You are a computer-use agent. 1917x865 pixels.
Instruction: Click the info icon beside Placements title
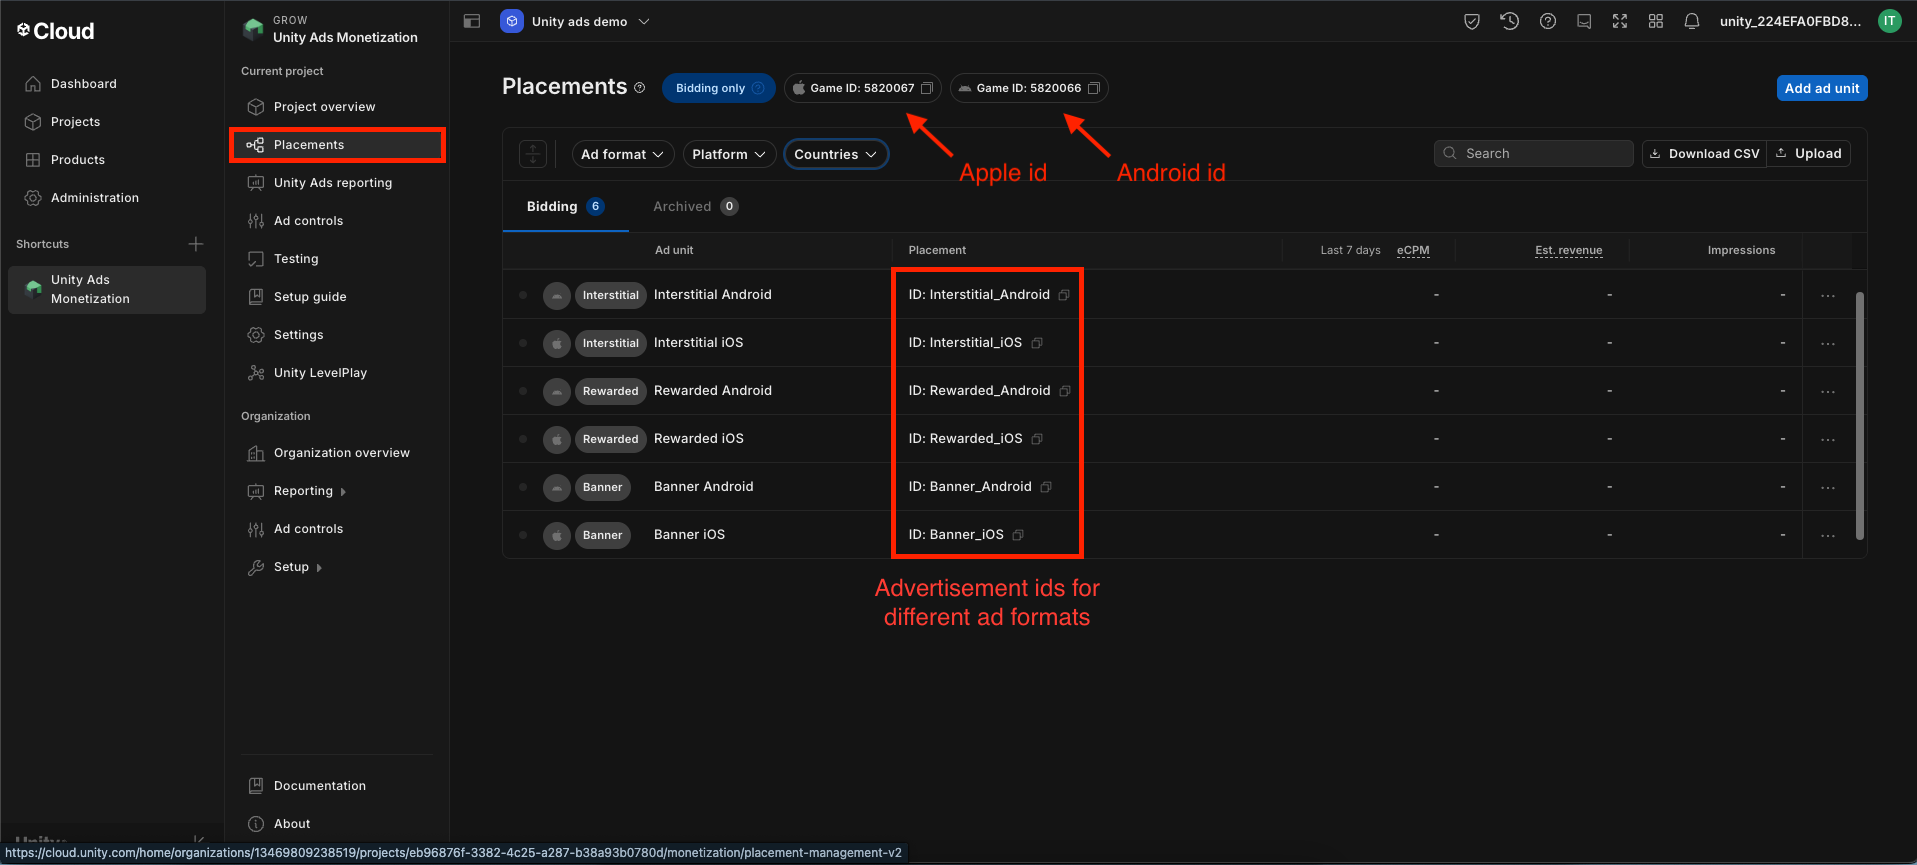click(640, 88)
